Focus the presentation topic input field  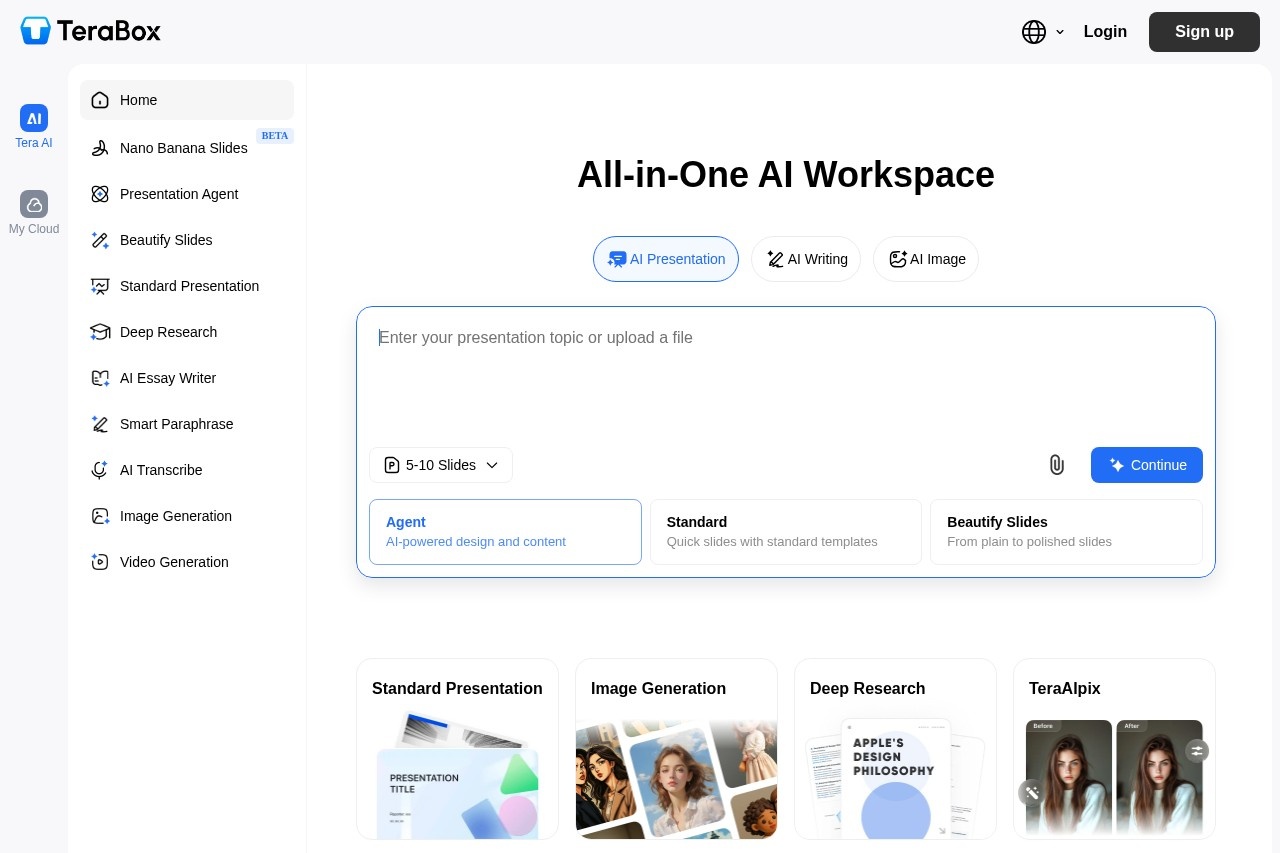click(785, 375)
